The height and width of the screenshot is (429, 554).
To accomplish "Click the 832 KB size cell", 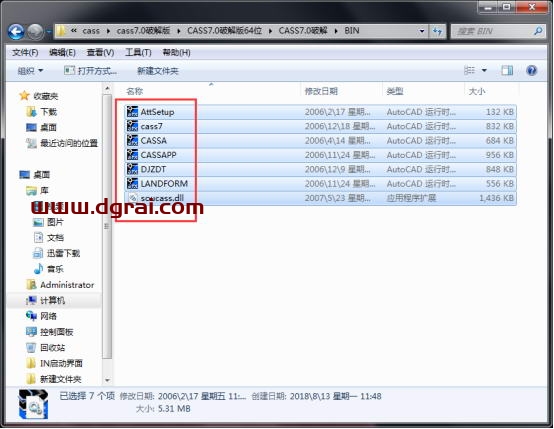I will (500, 126).
